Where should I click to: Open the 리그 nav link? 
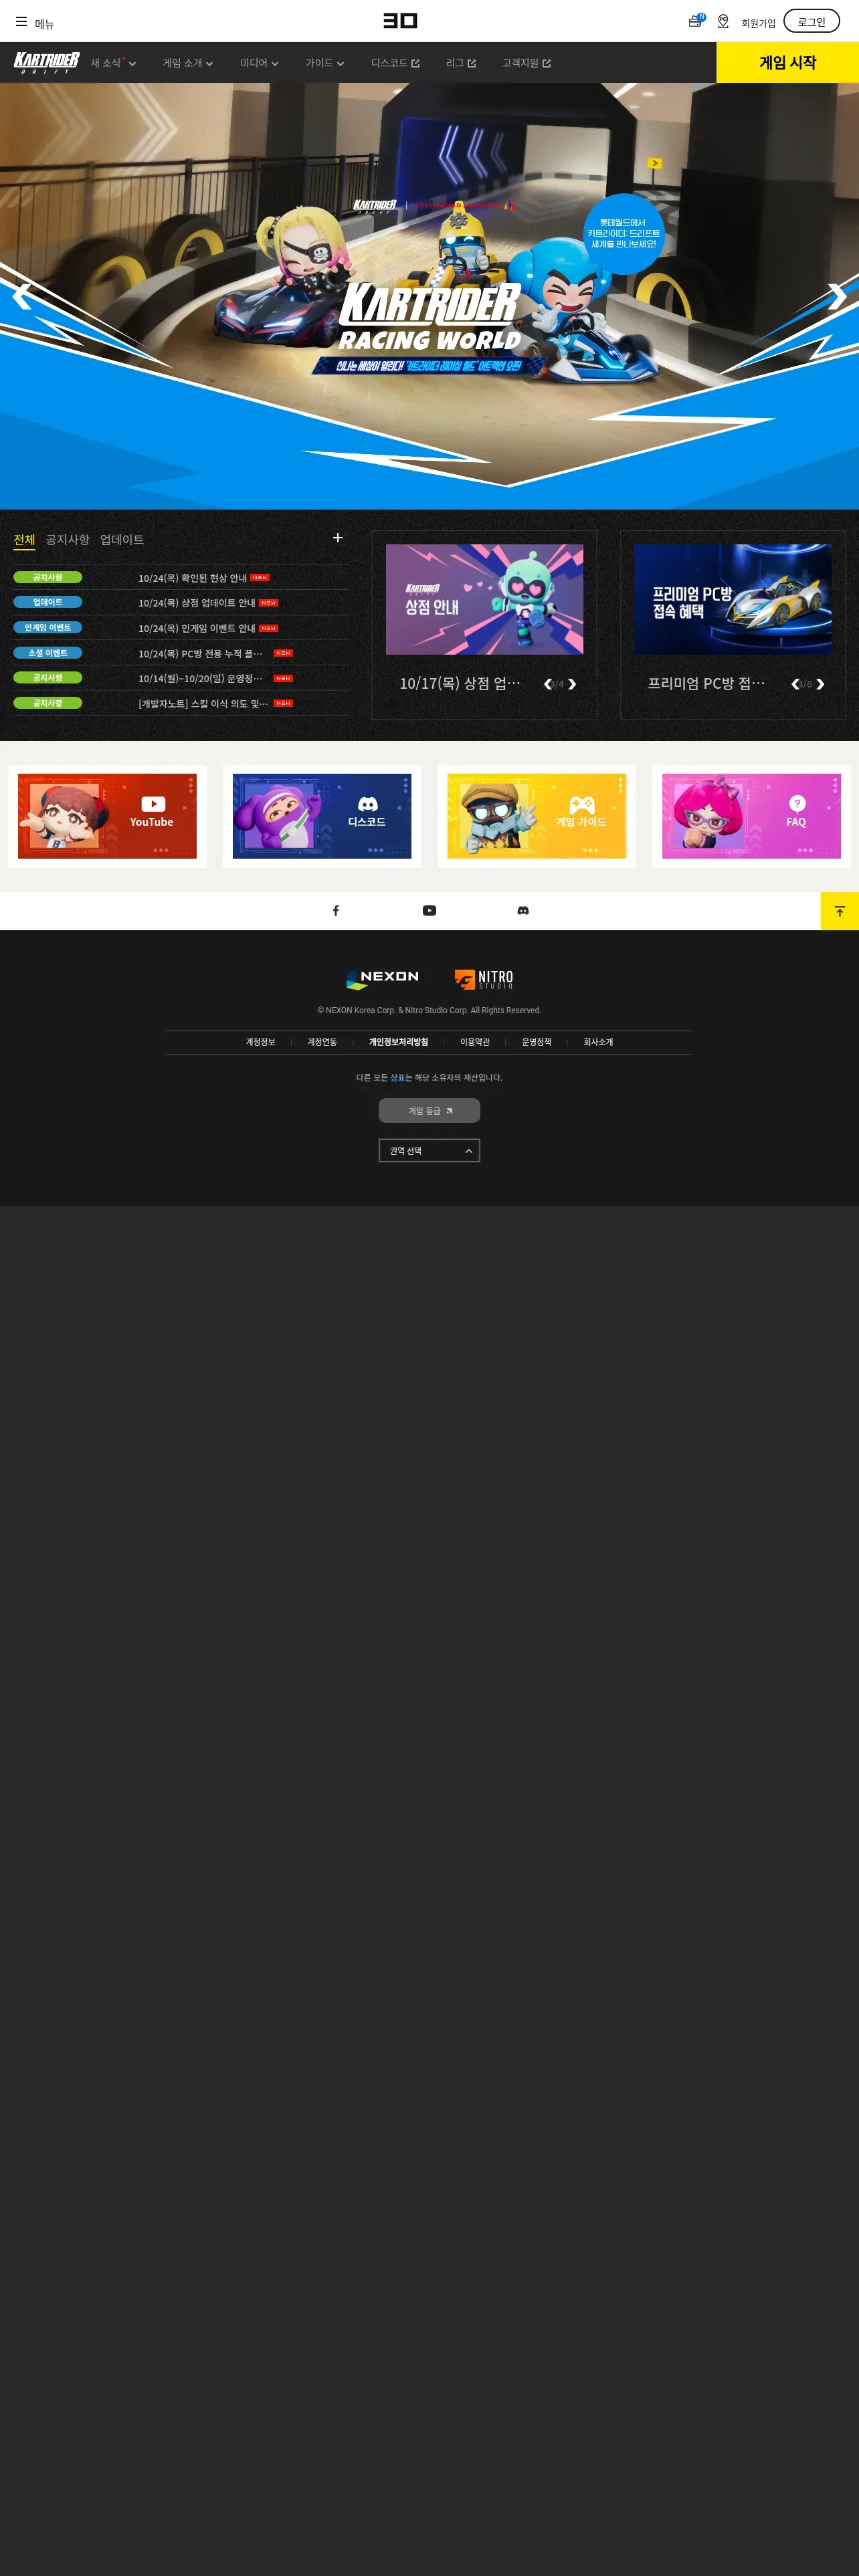point(461,63)
